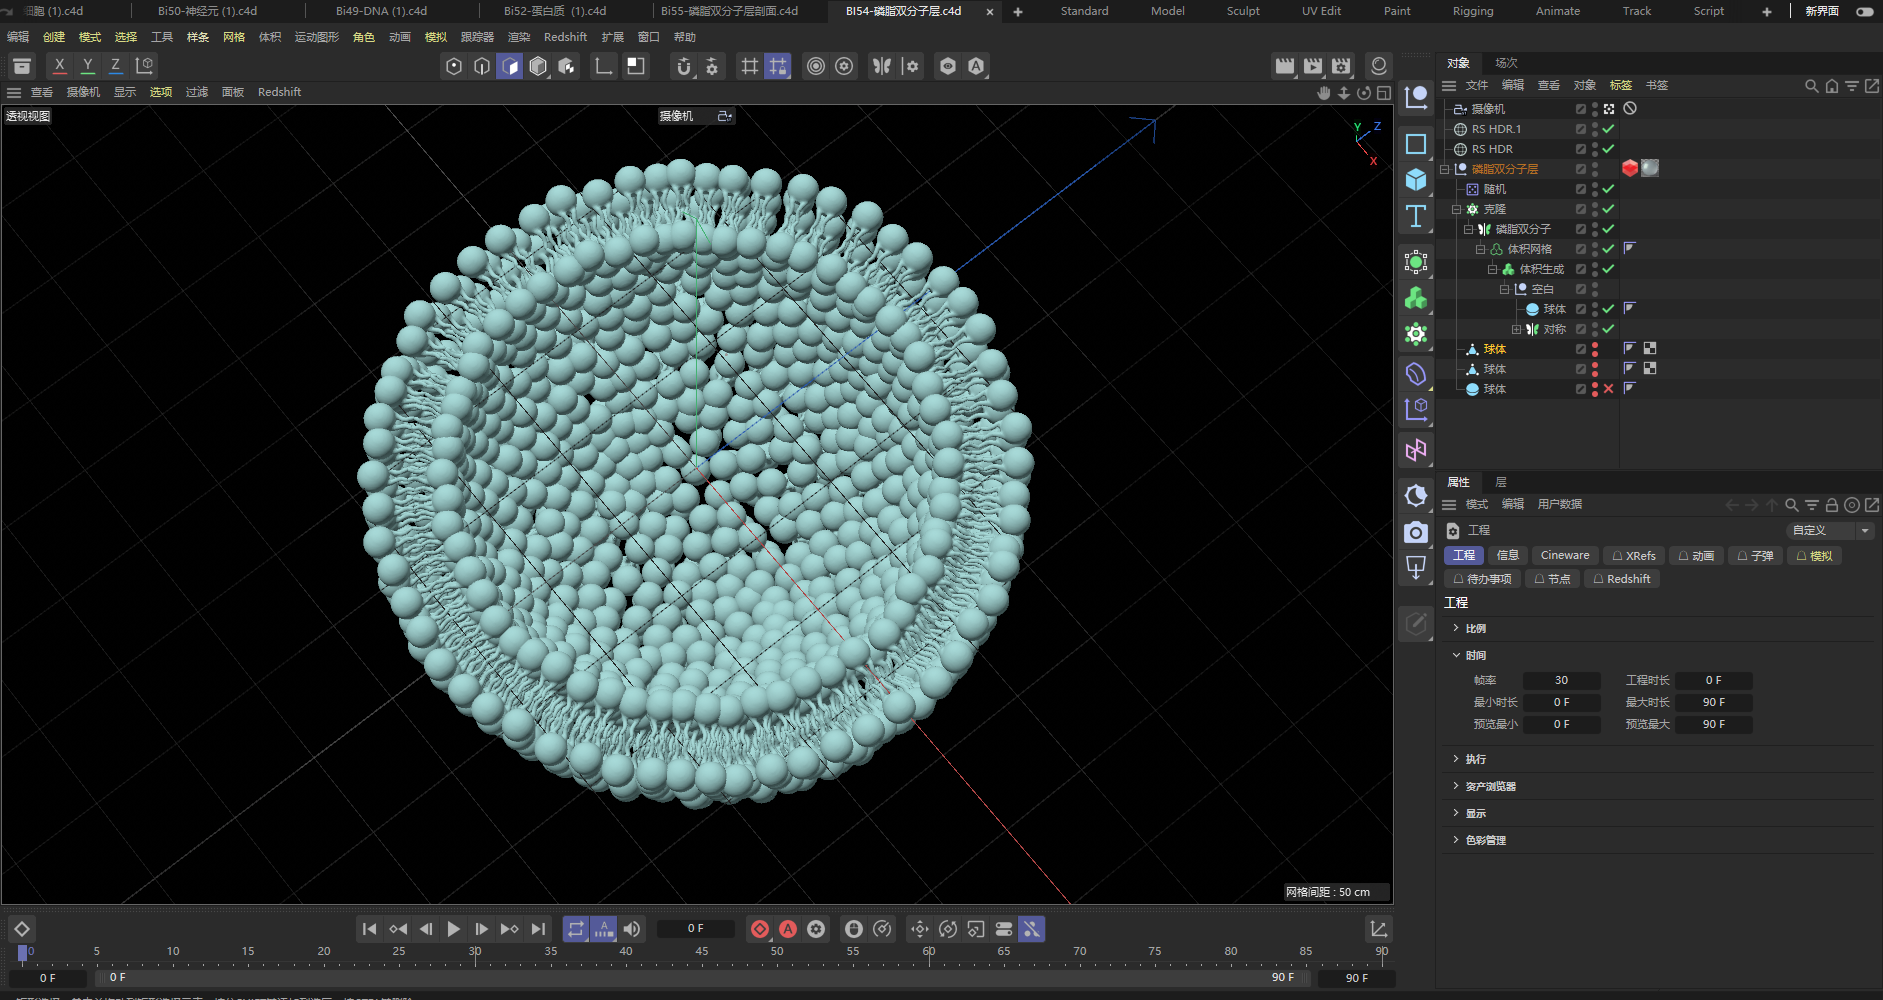
Task: Select the cube primitive in side palette
Action: (x=1416, y=180)
